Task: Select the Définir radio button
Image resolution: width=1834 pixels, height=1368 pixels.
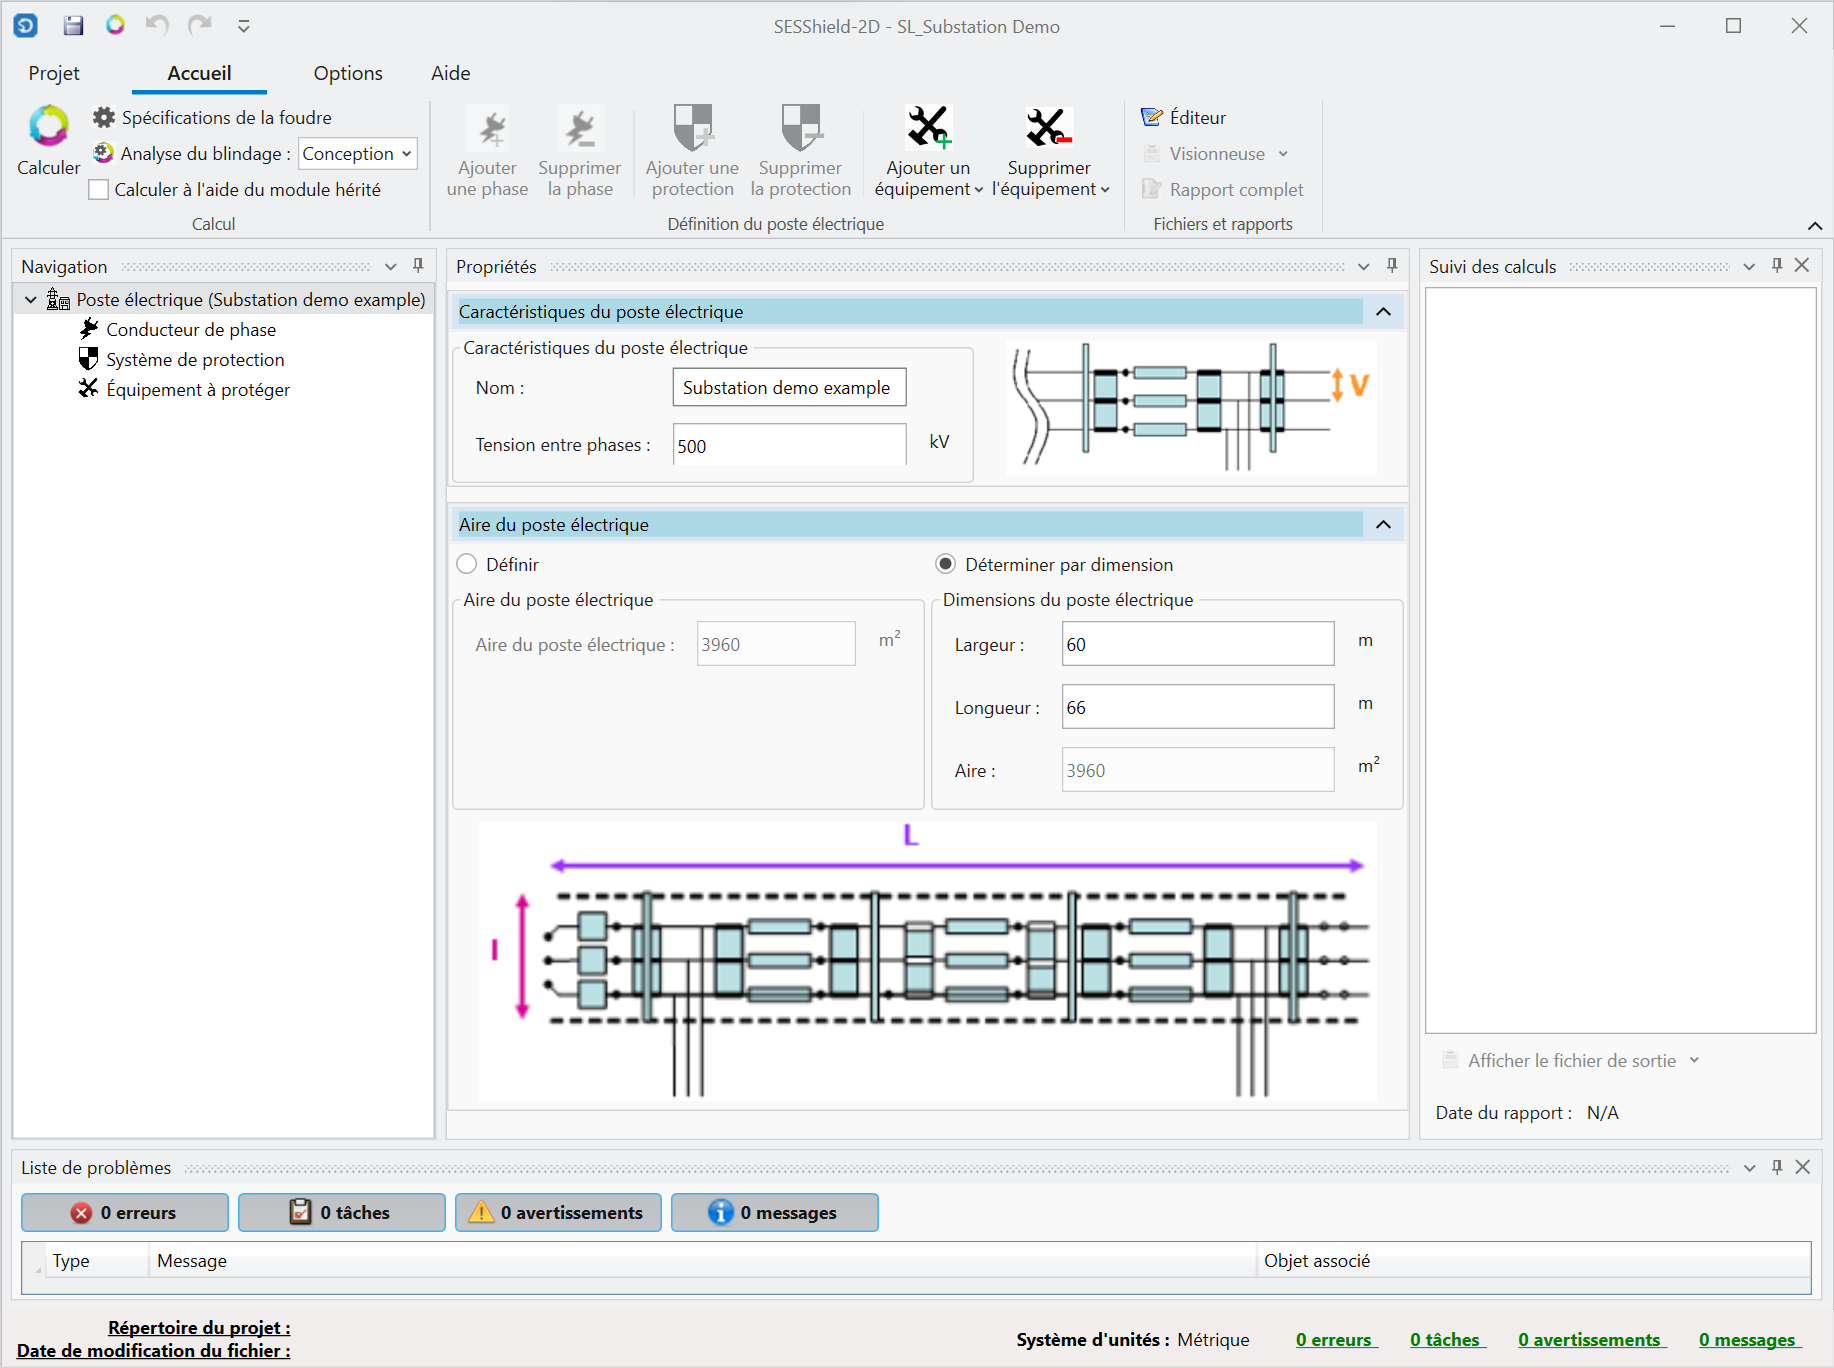Action: (467, 565)
